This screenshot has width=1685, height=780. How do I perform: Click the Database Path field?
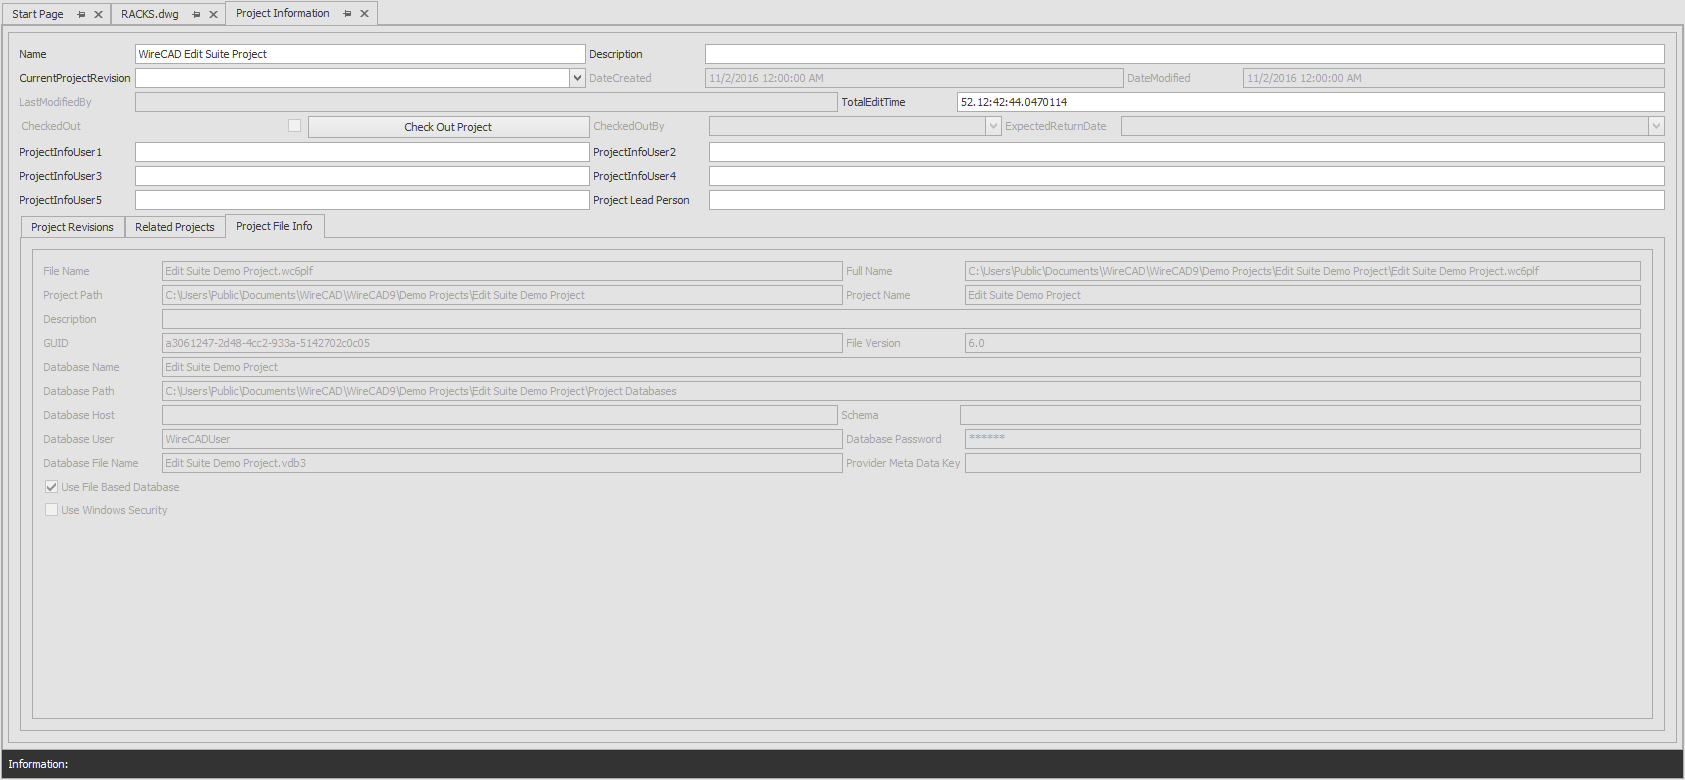pyautogui.click(x=901, y=391)
